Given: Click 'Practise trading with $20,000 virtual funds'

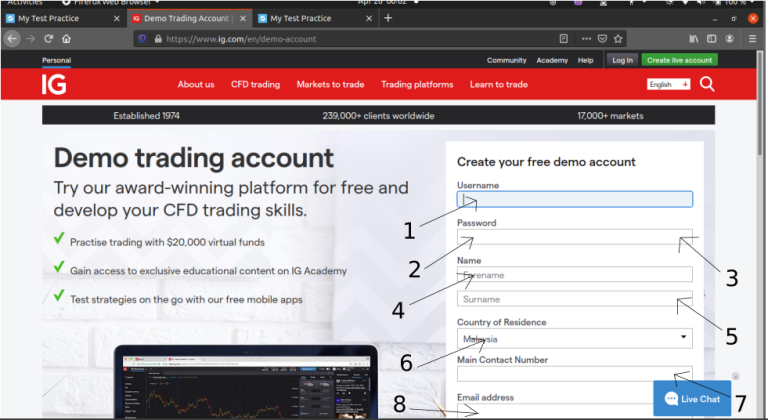Looking at the screenshot, I should 167,242.
